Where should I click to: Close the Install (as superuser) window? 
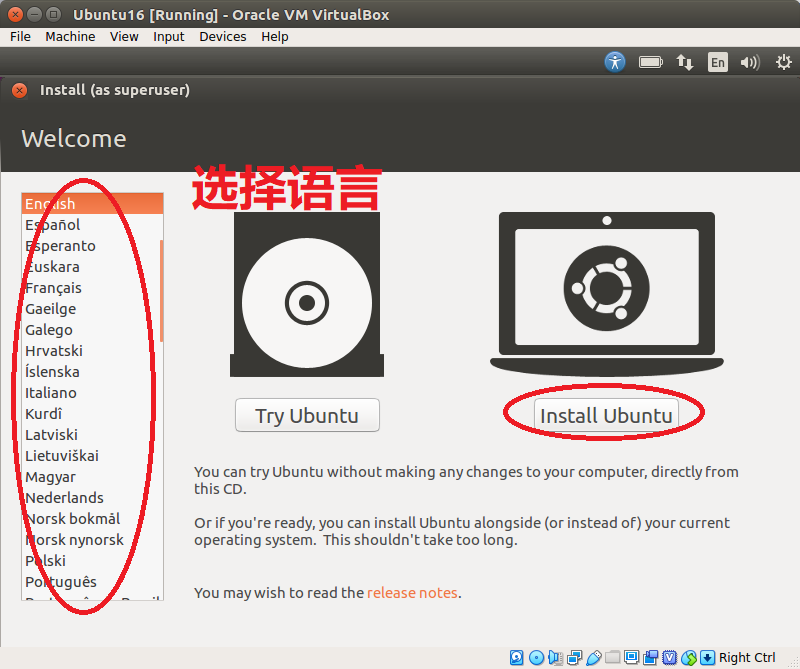(x=19, y=90)
